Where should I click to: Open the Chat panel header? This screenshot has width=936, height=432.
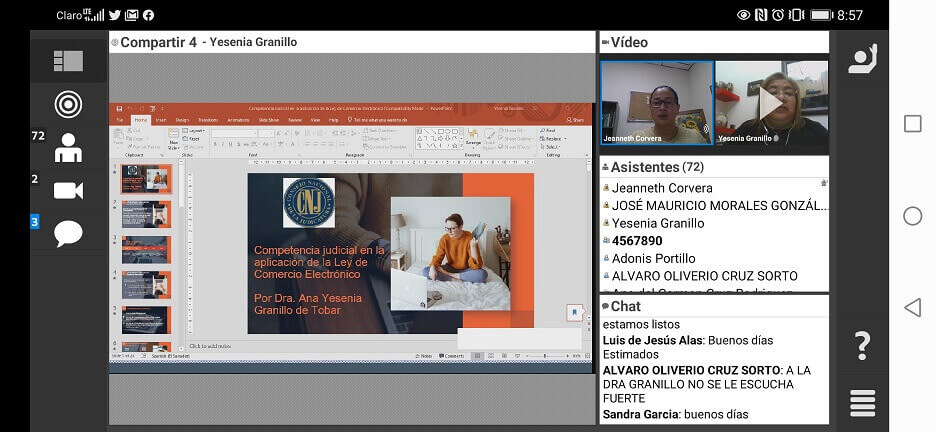[714, 306]
